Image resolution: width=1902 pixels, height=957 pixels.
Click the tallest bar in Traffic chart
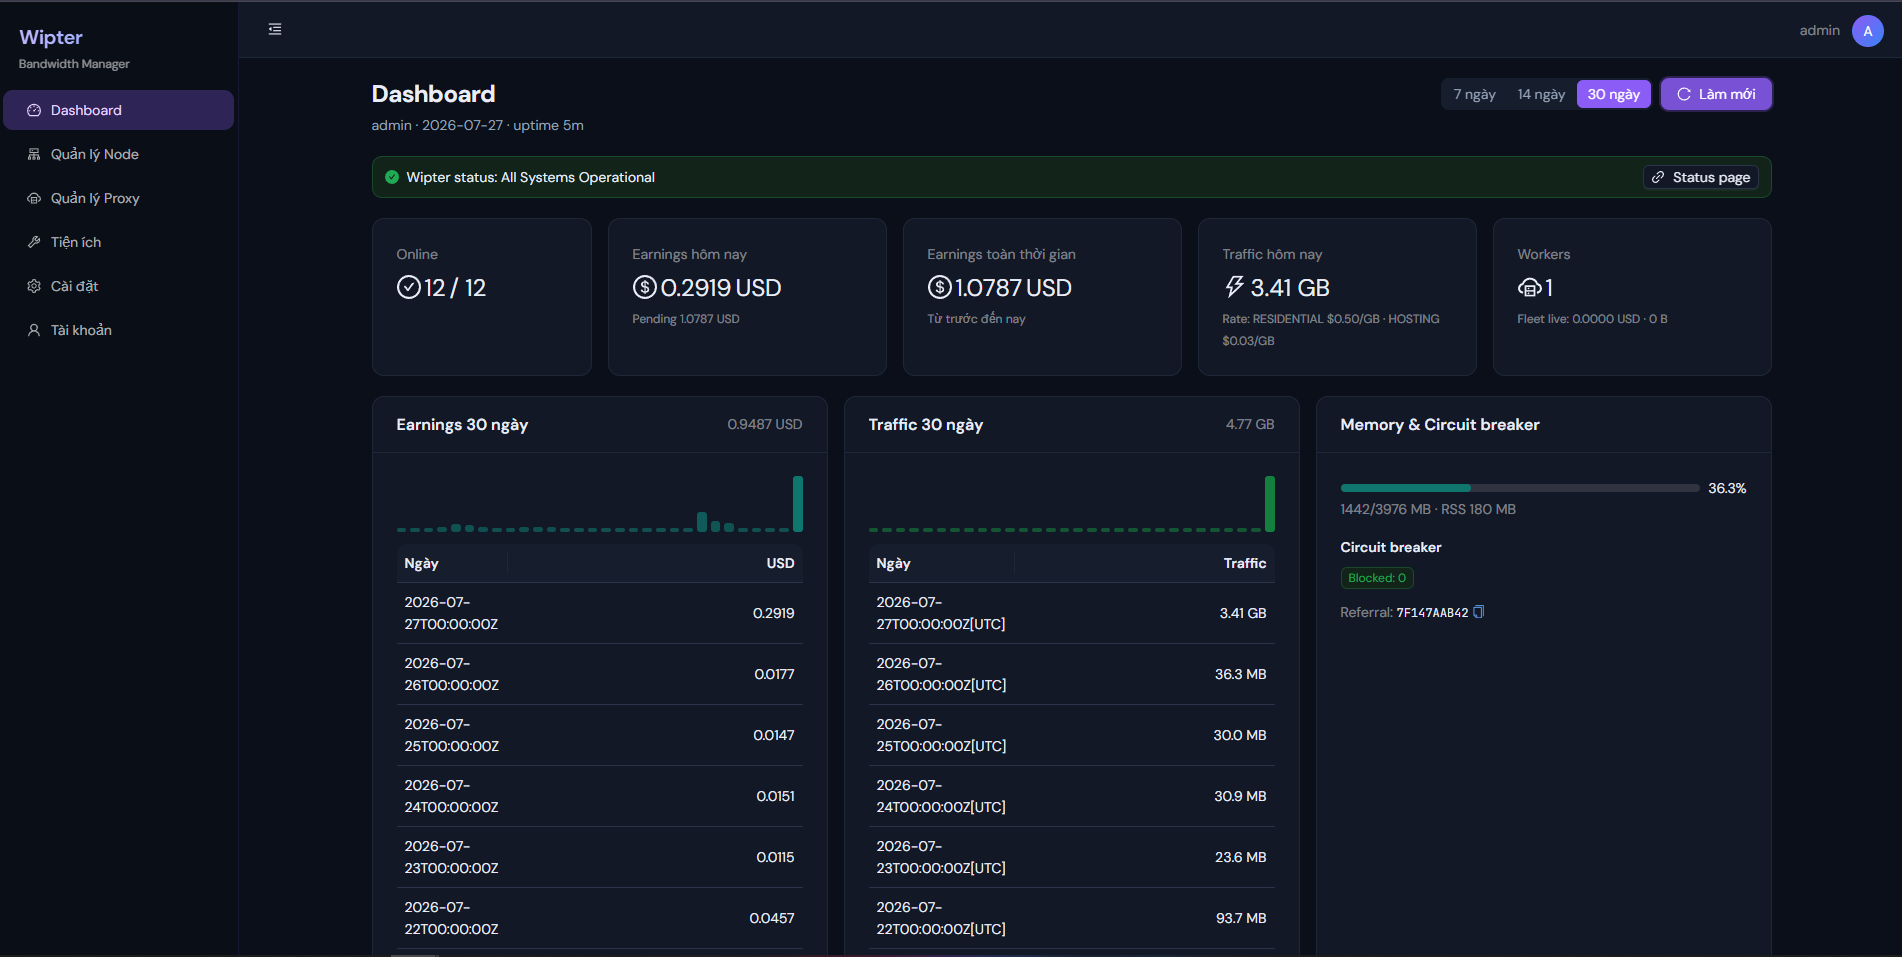pos(1270,503)
